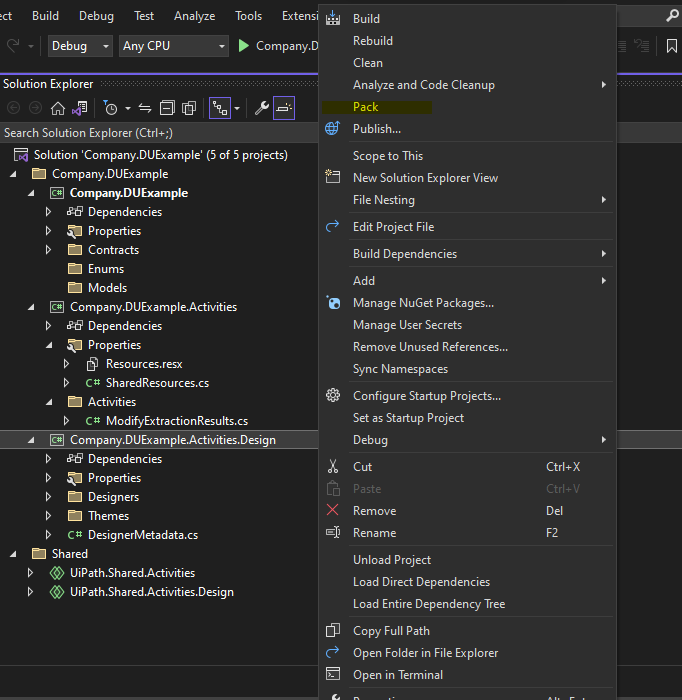Screen dimensions: 682x700
Task: Select Cut in the context menu
Action: 467,467
